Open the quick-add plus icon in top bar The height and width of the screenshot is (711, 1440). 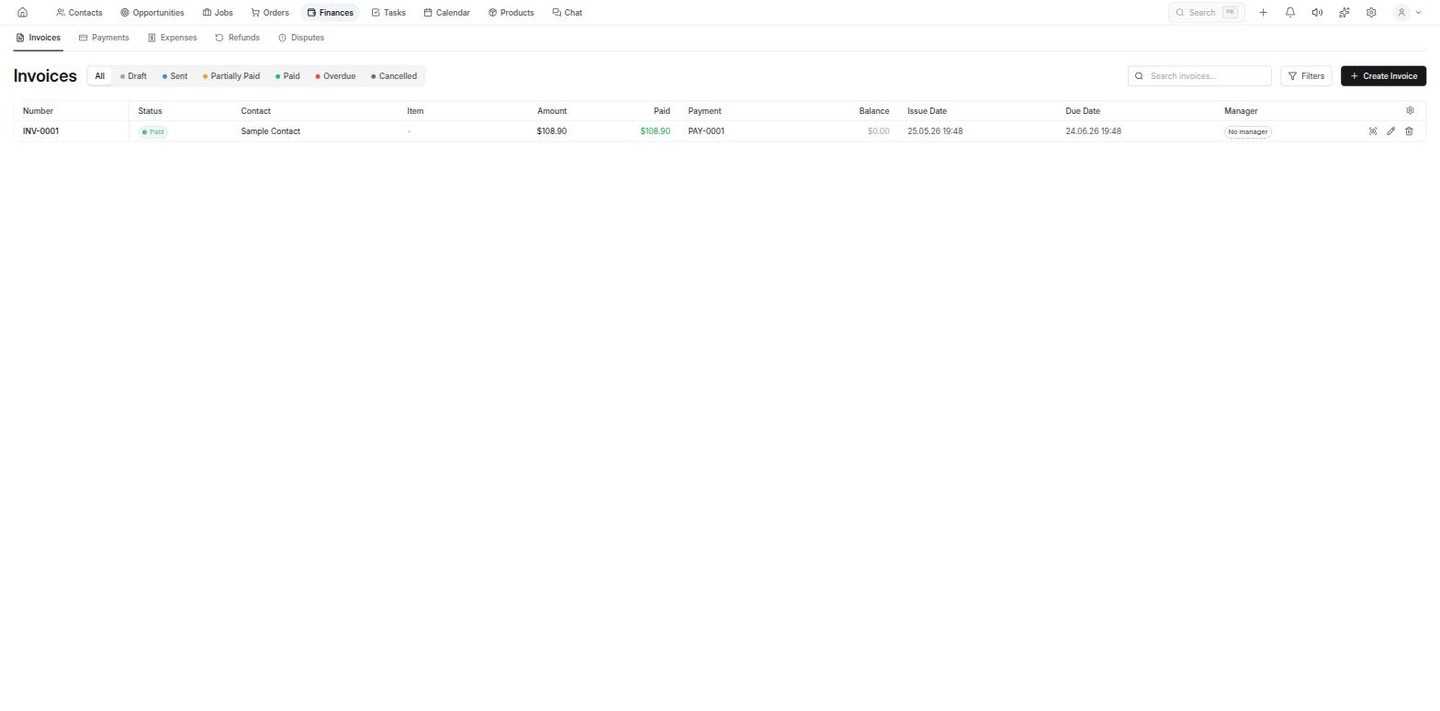[1263, 13]
